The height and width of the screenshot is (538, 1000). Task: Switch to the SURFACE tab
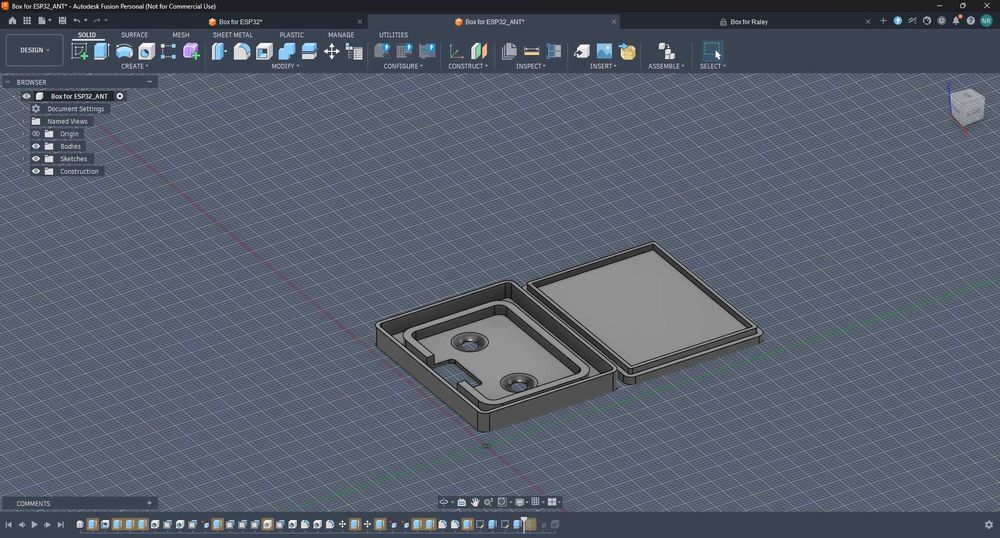tap(135, 35)
